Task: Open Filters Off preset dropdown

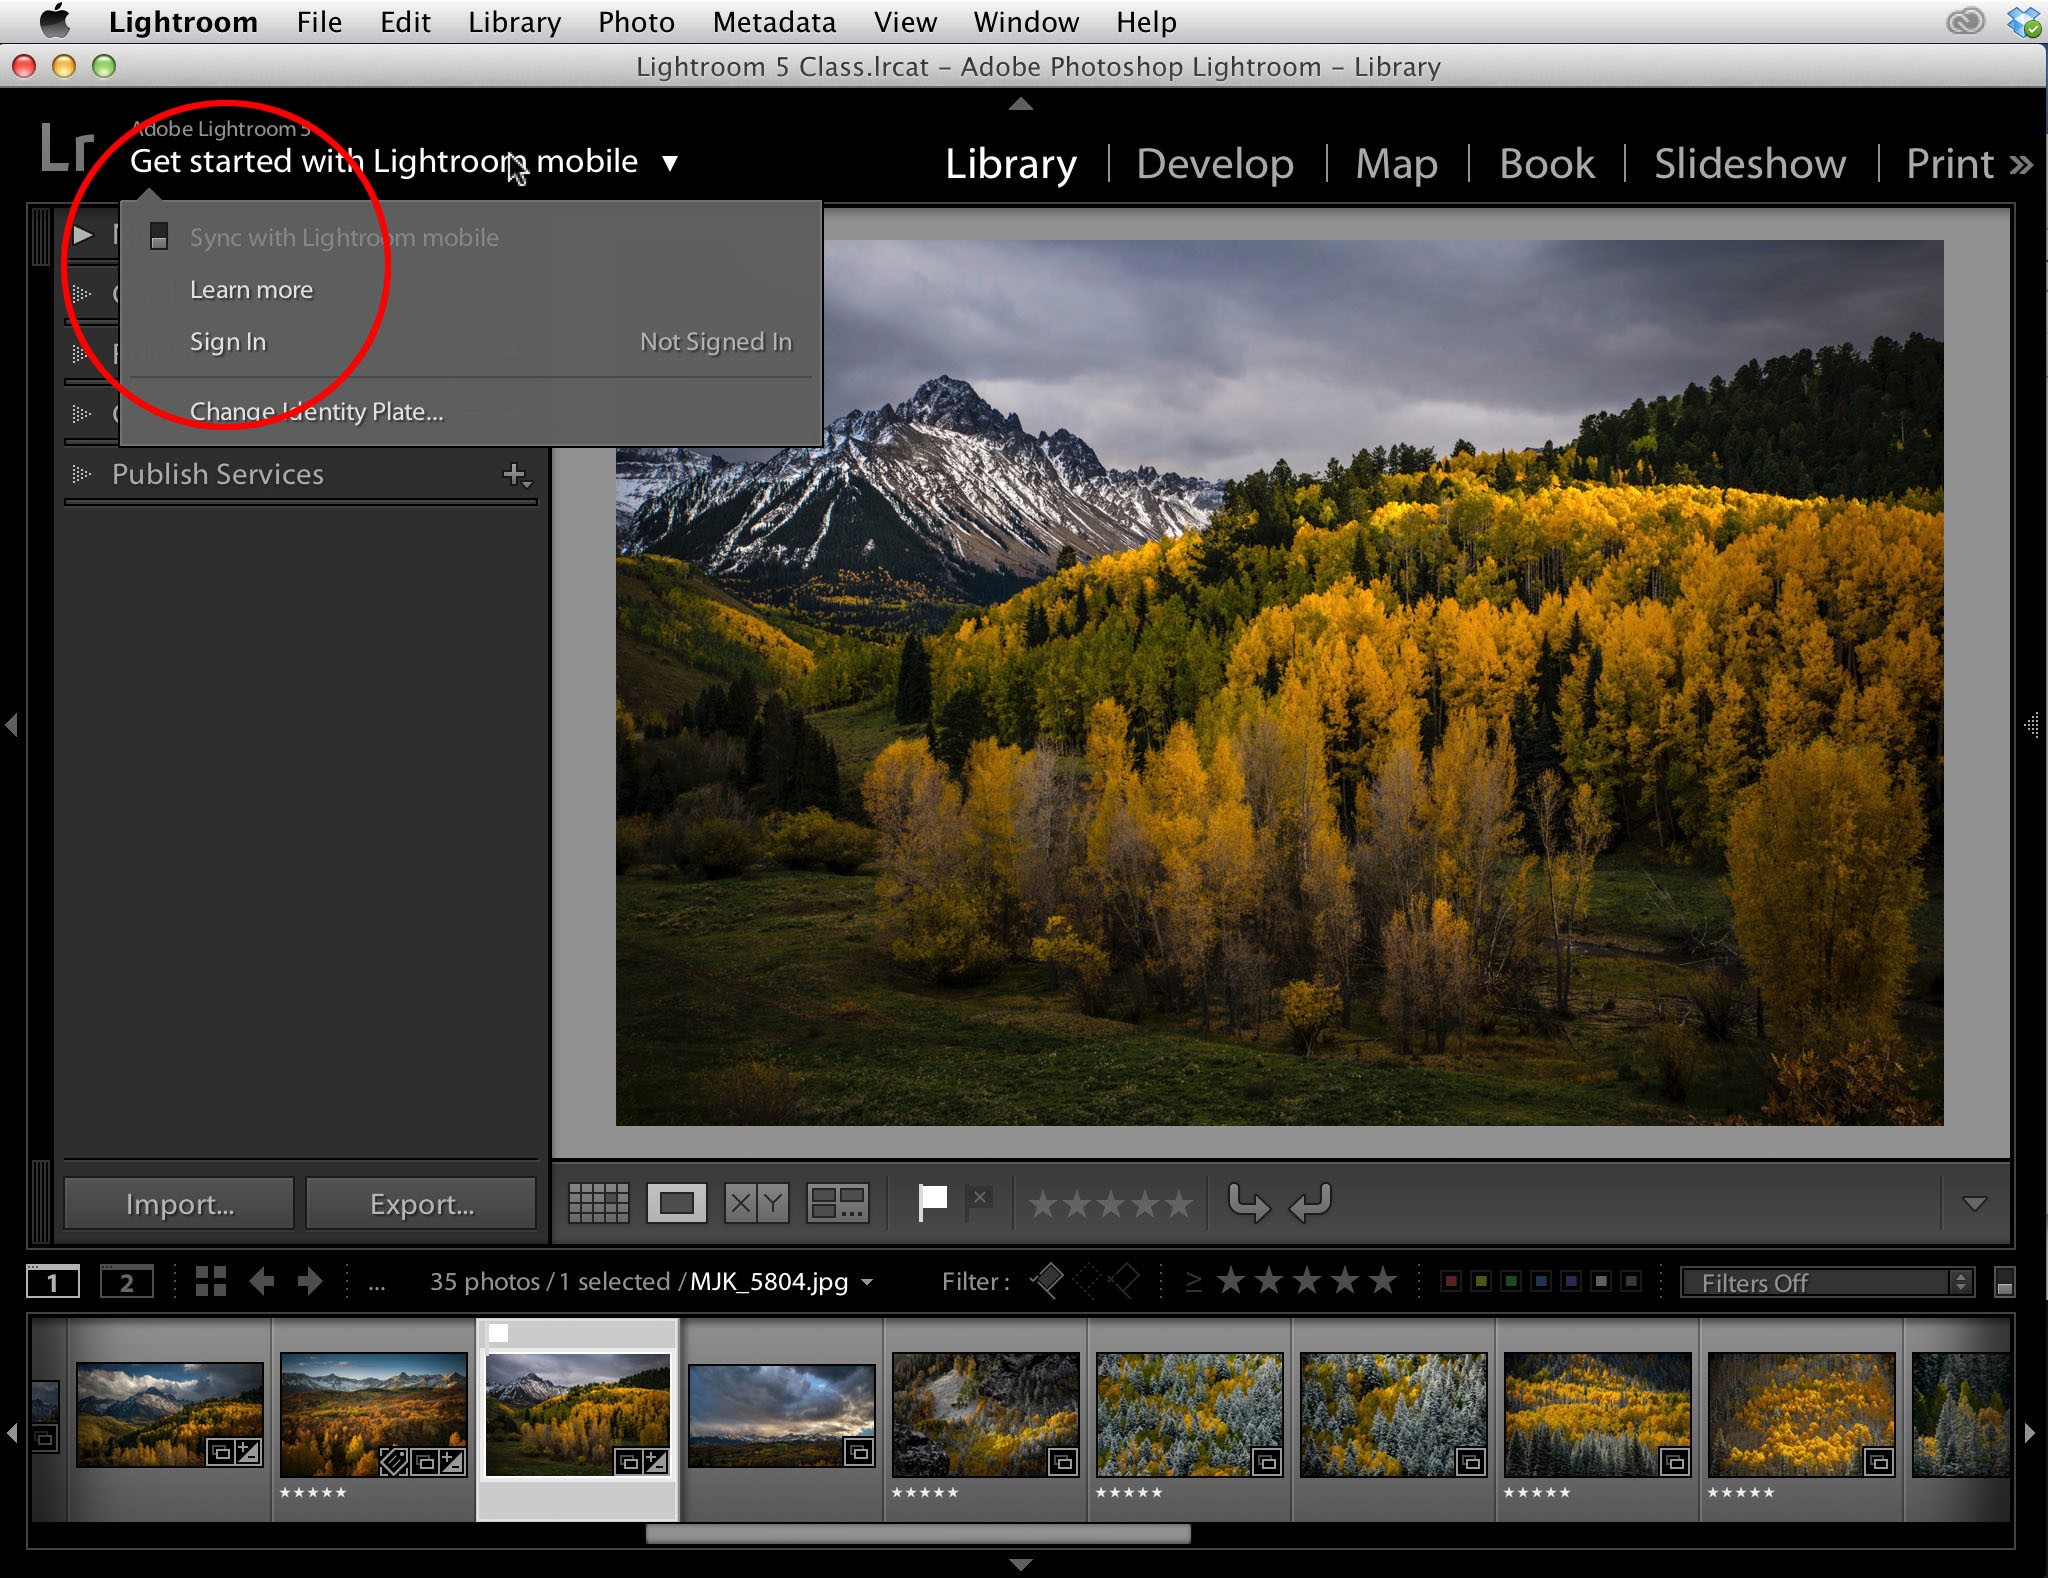Action: click(1827, 1283)
